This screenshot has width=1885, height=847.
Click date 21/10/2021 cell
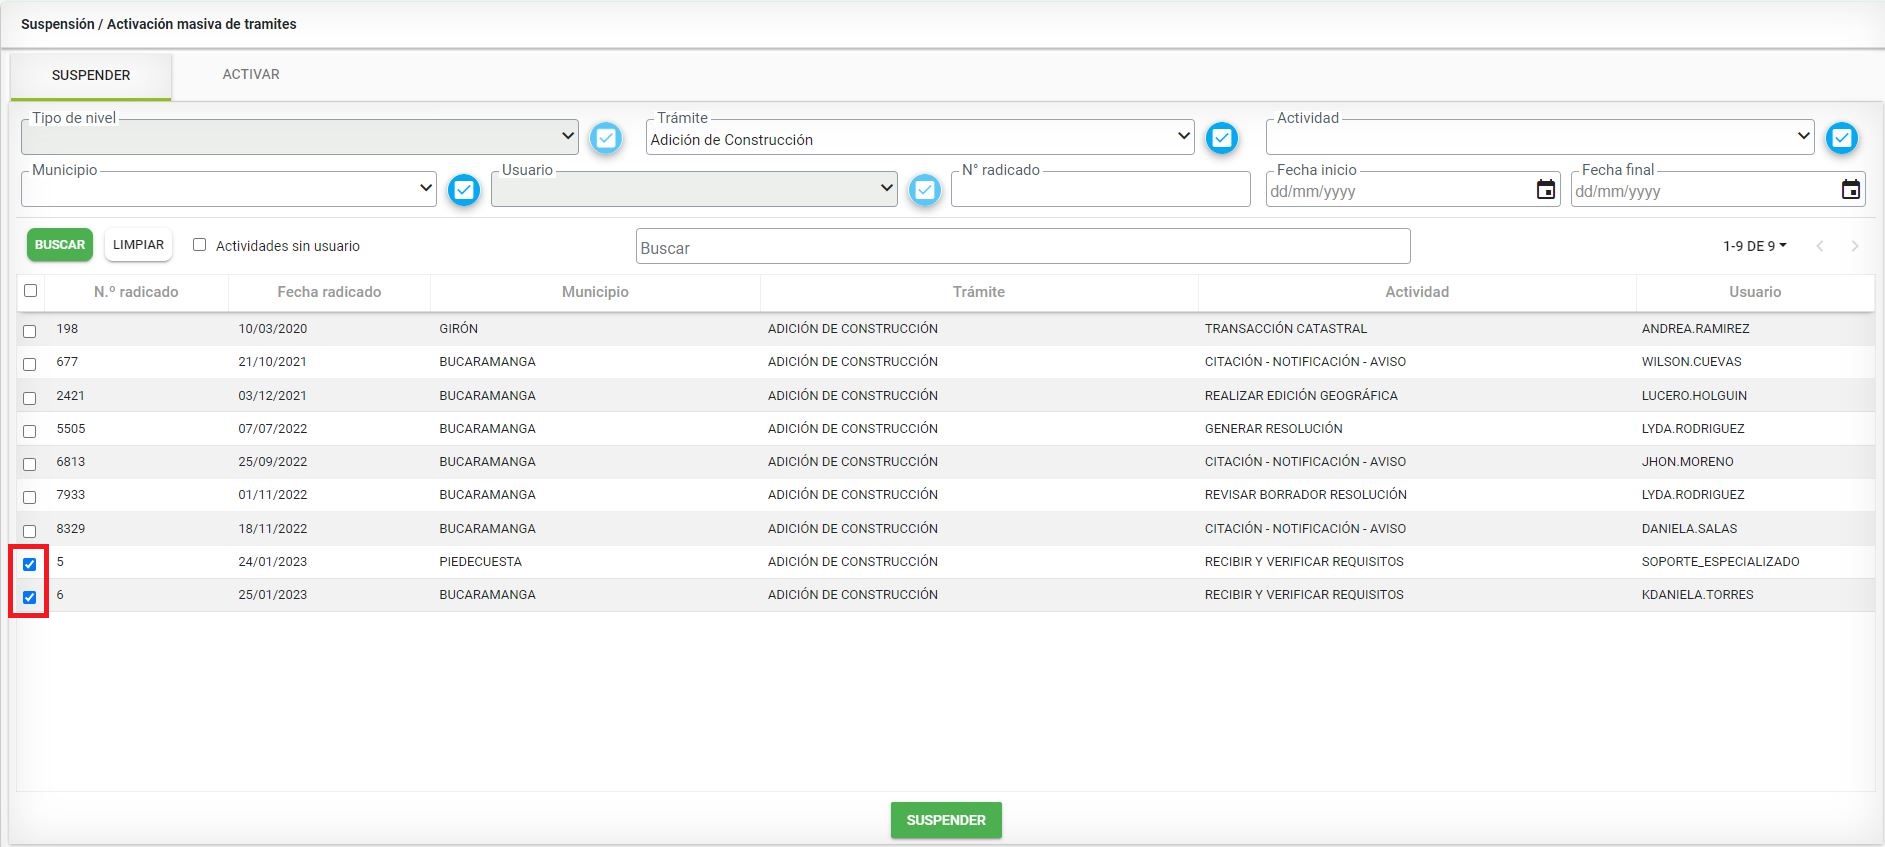[273, 362]
